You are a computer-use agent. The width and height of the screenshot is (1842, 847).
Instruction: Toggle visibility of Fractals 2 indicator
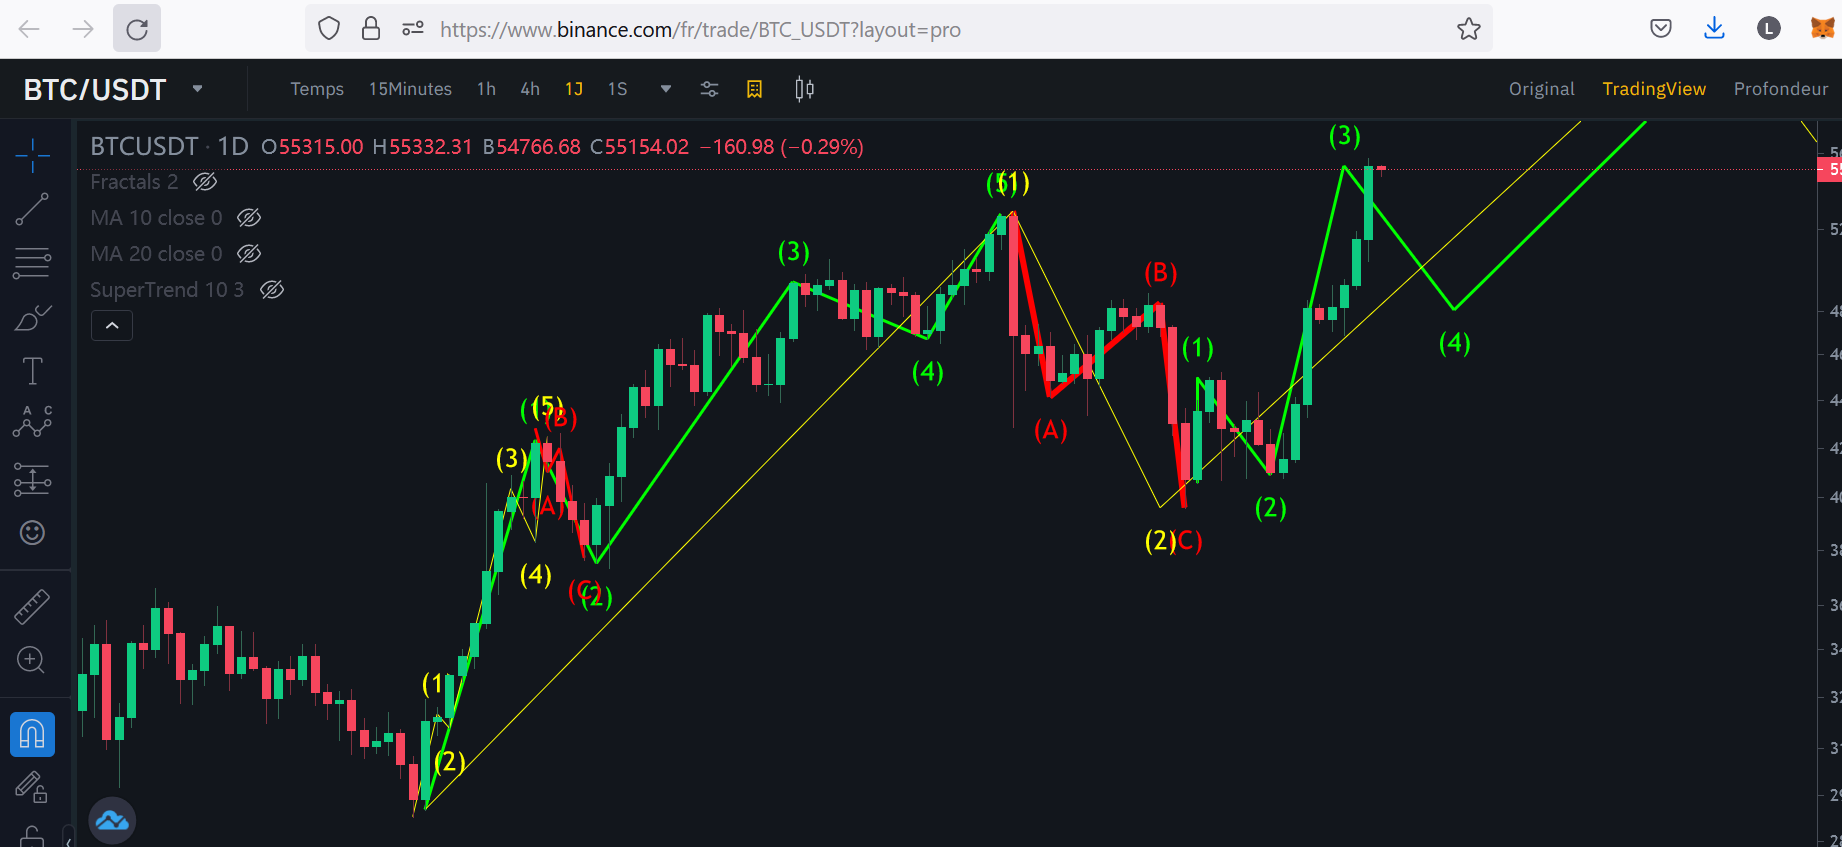pos(205,182)
